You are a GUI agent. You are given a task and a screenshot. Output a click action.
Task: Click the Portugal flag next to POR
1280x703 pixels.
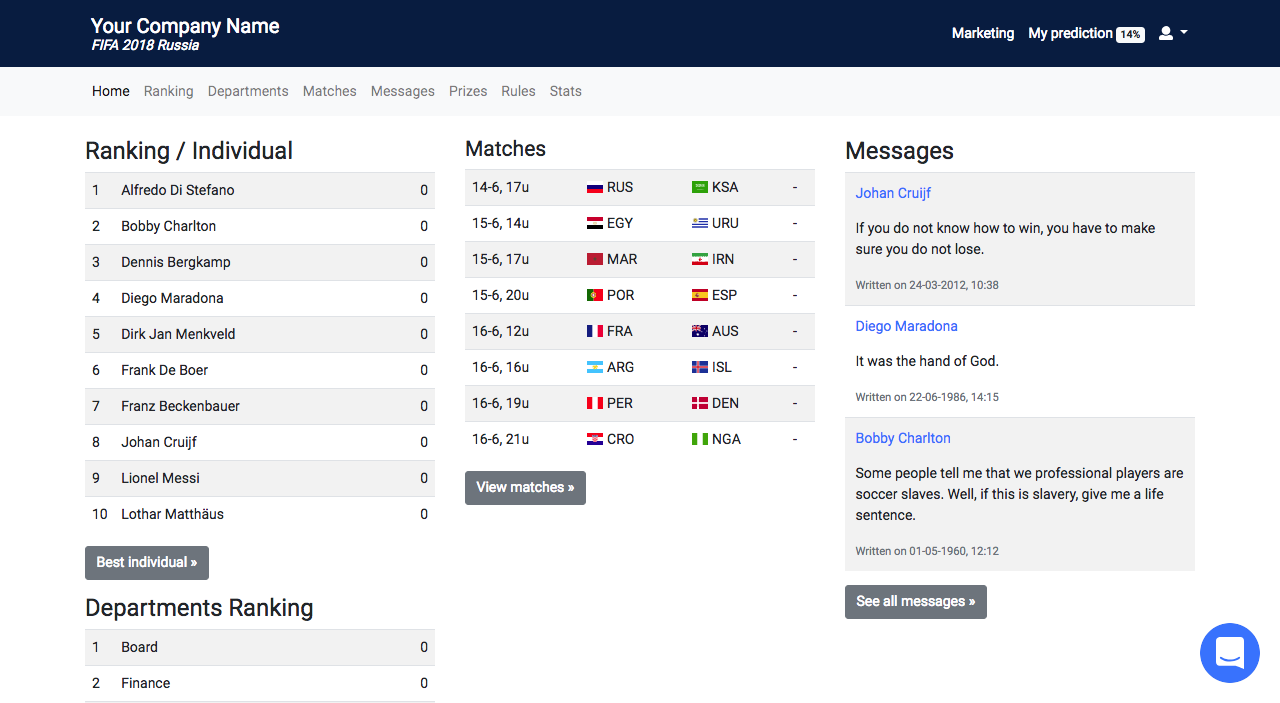595,296
